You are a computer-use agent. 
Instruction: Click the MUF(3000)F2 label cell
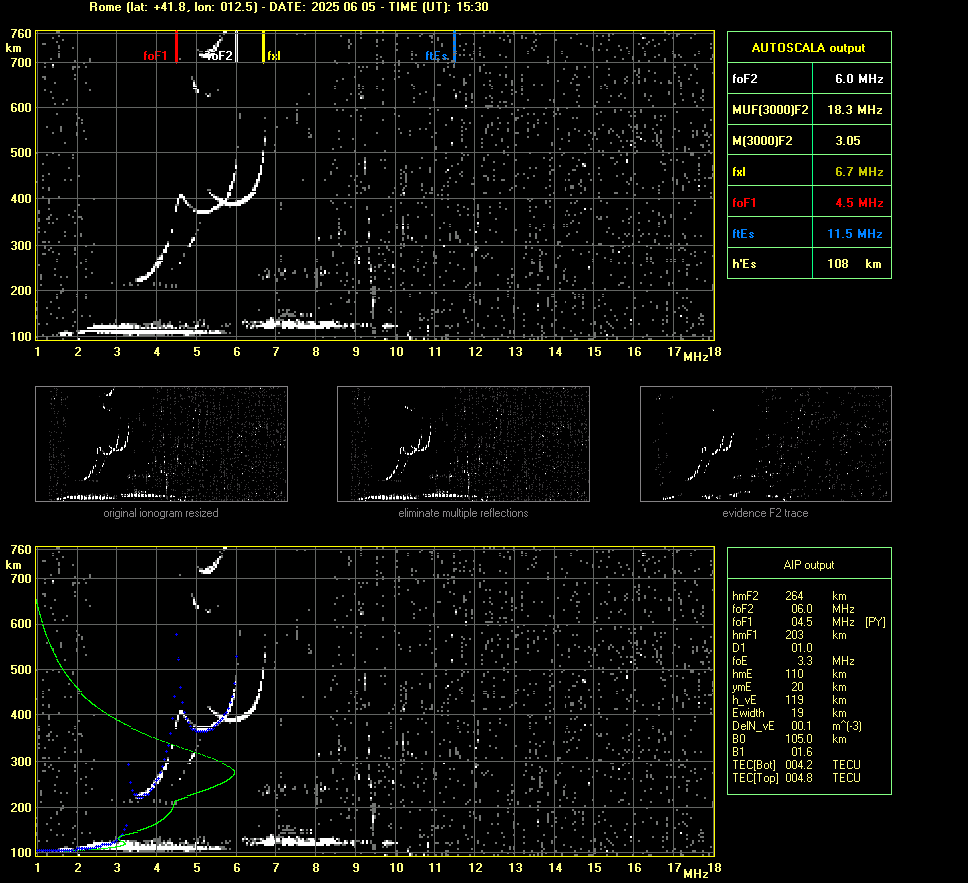[x=770, y=110]
